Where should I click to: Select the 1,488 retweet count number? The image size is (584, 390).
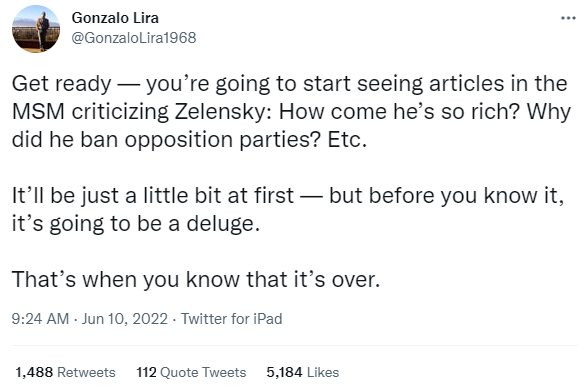pyautogui.click(x=34, y=372)
